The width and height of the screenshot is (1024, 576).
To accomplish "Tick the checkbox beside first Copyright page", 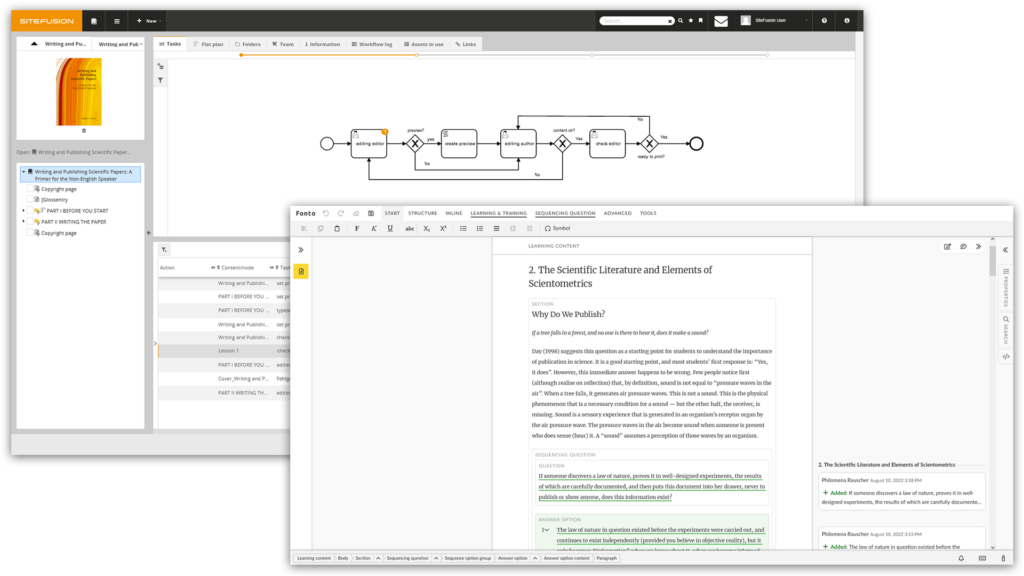I will coord(29,189).
